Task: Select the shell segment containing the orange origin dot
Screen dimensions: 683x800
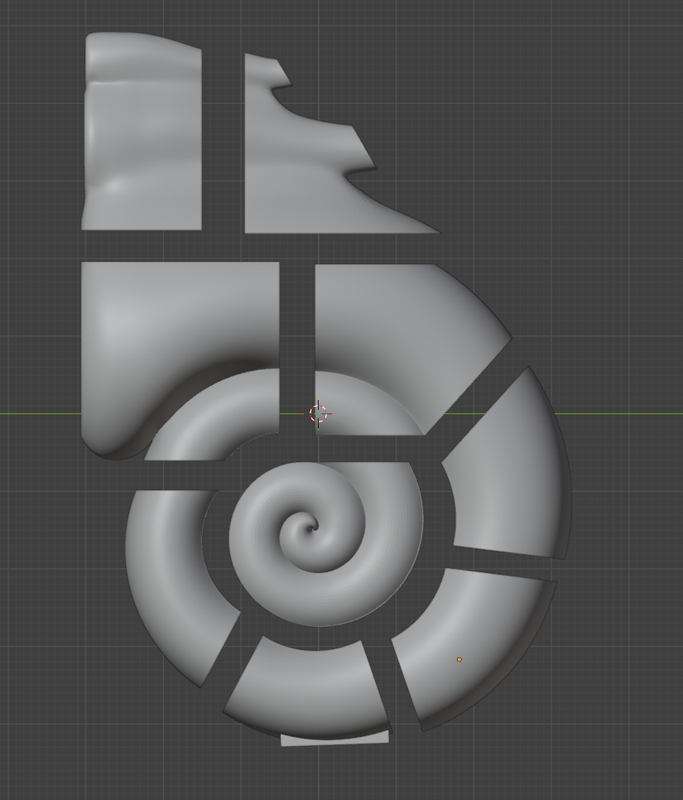Action: tap(472, 649)
